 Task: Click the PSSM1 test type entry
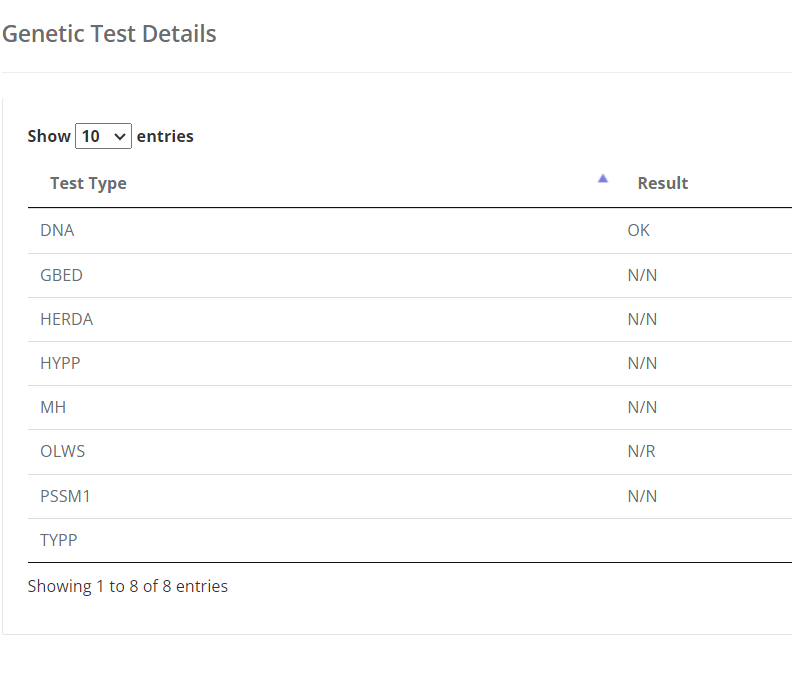point(65,496)
